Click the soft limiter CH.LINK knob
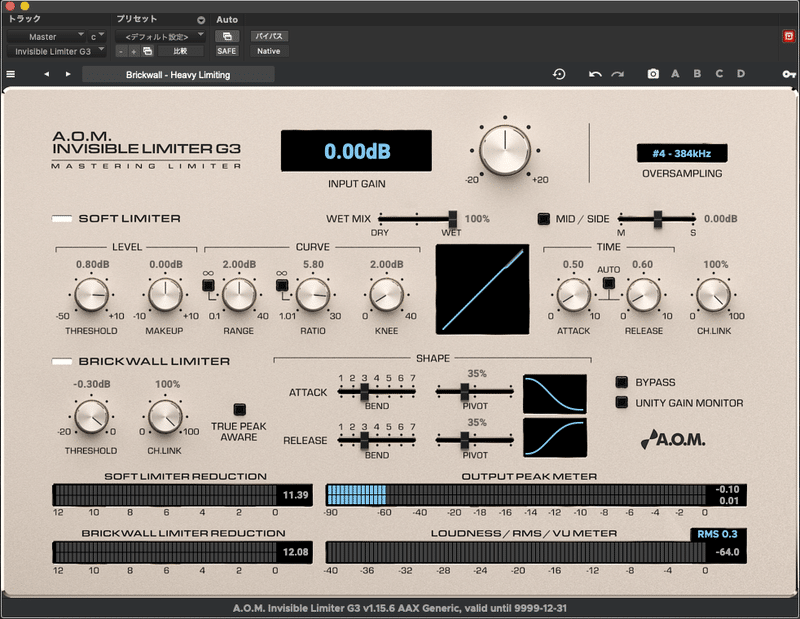800x619 pixels. coord(713,295)
